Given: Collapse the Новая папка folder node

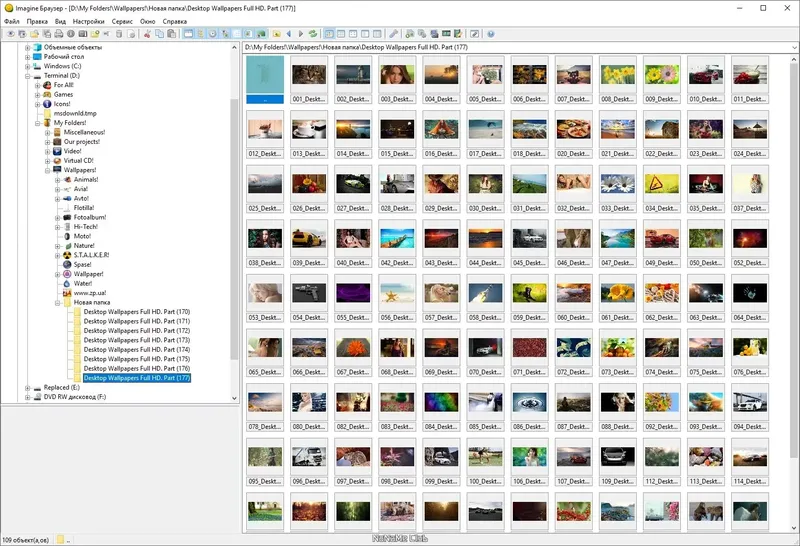Looking at the screenshot, I should tap(57, 303).
